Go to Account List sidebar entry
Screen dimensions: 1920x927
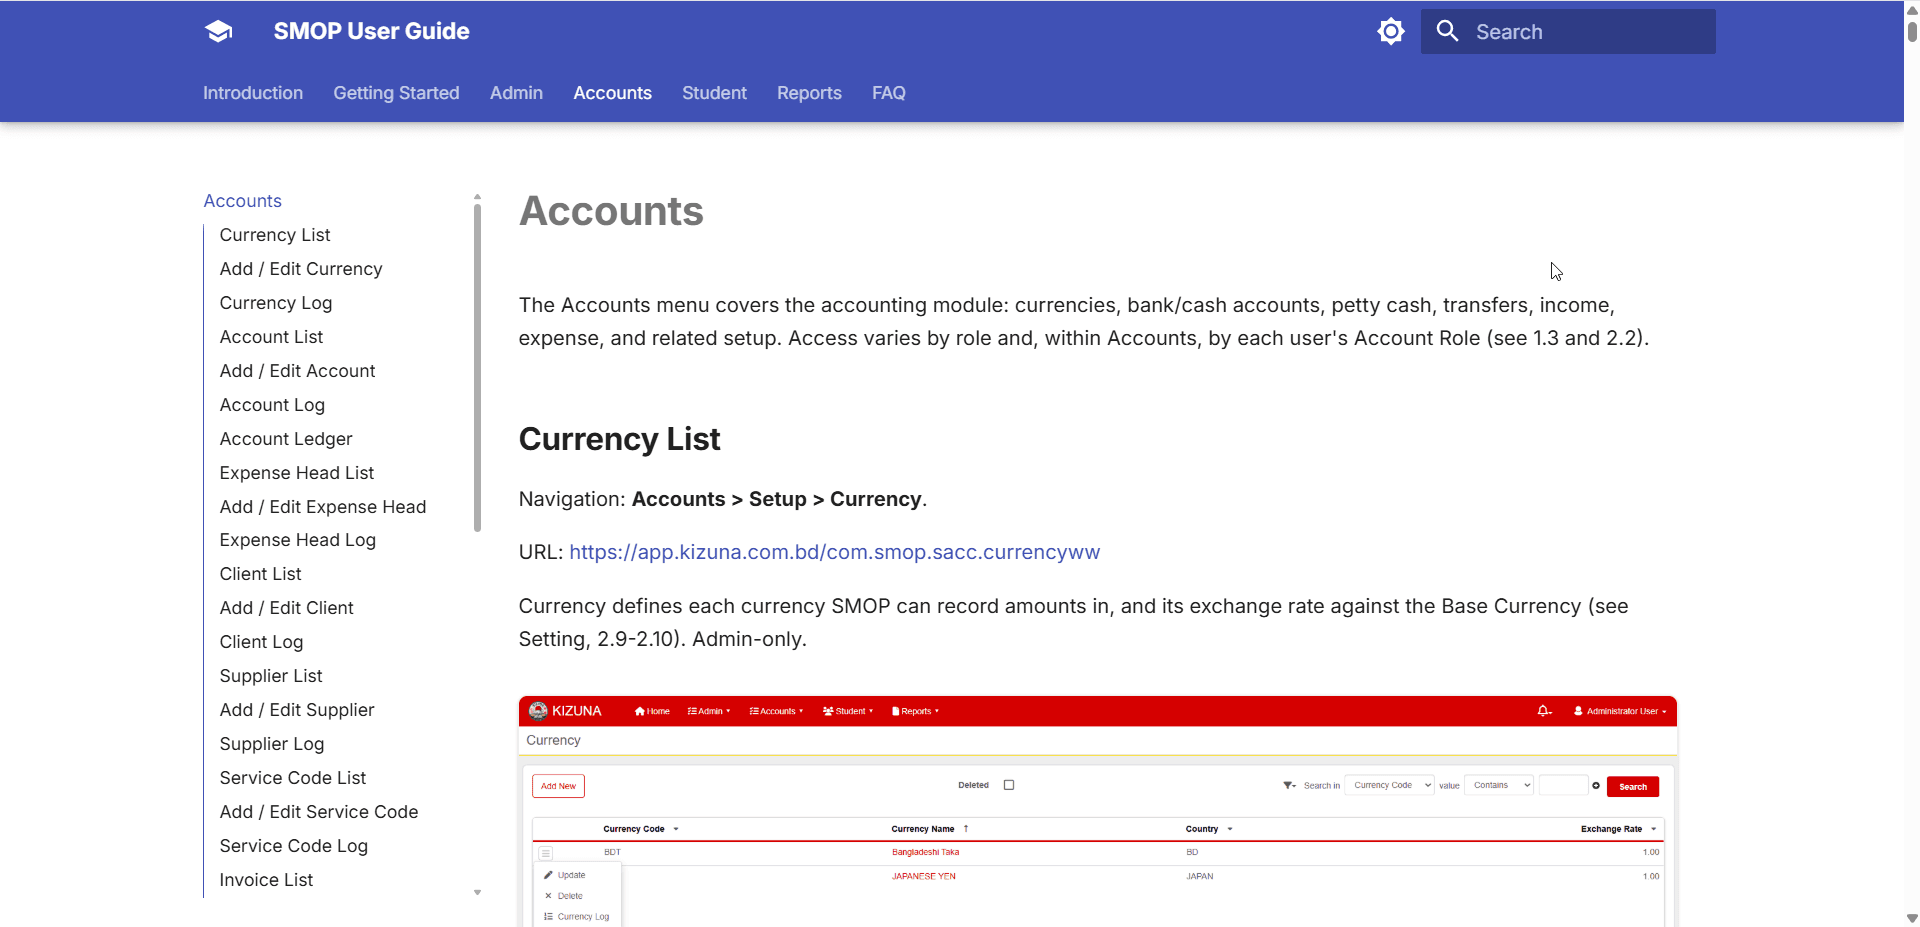click(x=271, y=337)
